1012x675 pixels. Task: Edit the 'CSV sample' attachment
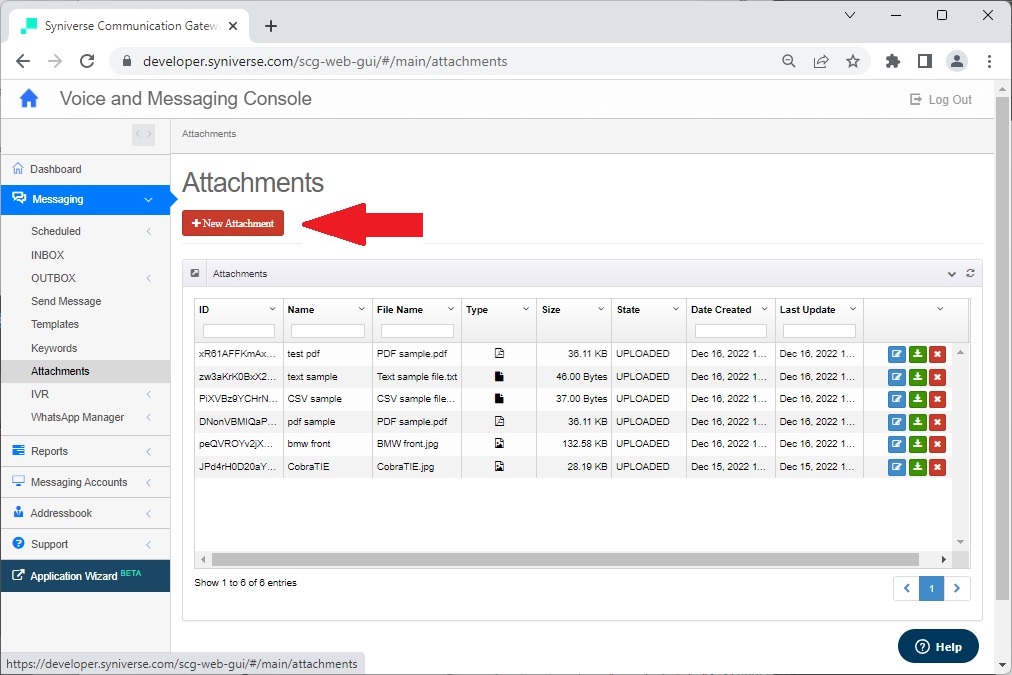tap(896, 399)
